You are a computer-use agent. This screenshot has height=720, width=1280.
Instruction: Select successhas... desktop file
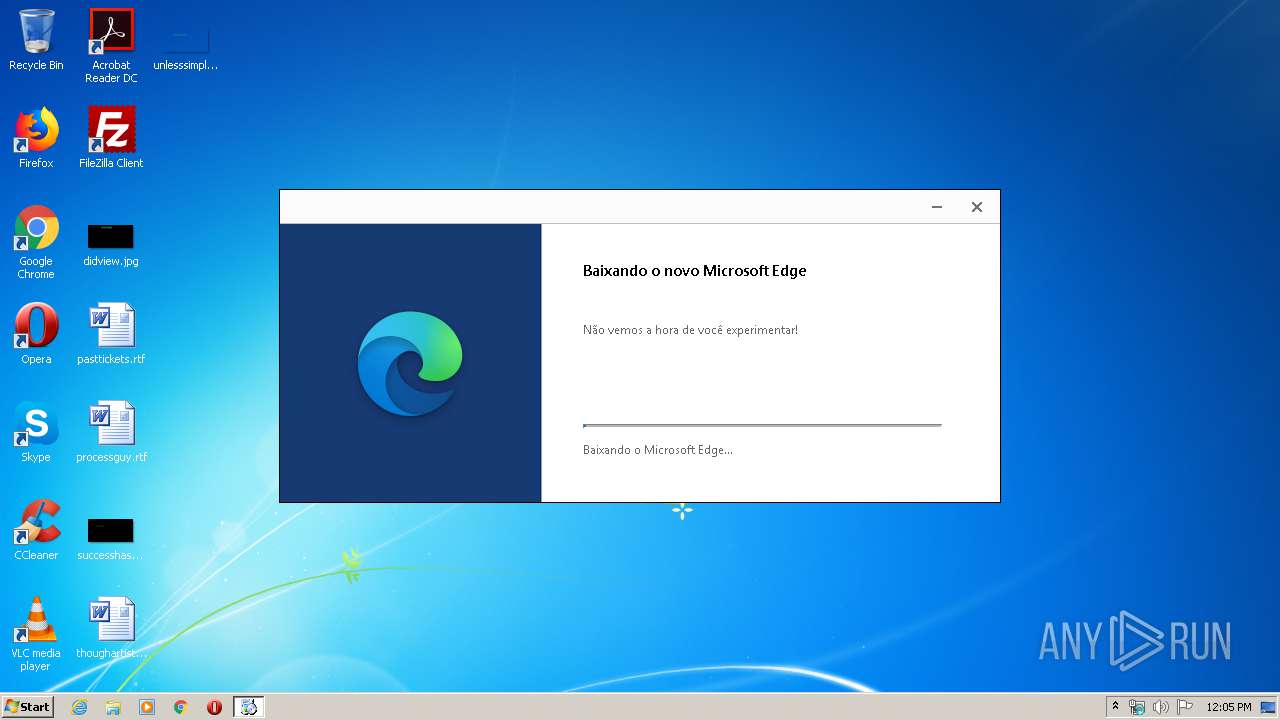[x=111, y=539]
